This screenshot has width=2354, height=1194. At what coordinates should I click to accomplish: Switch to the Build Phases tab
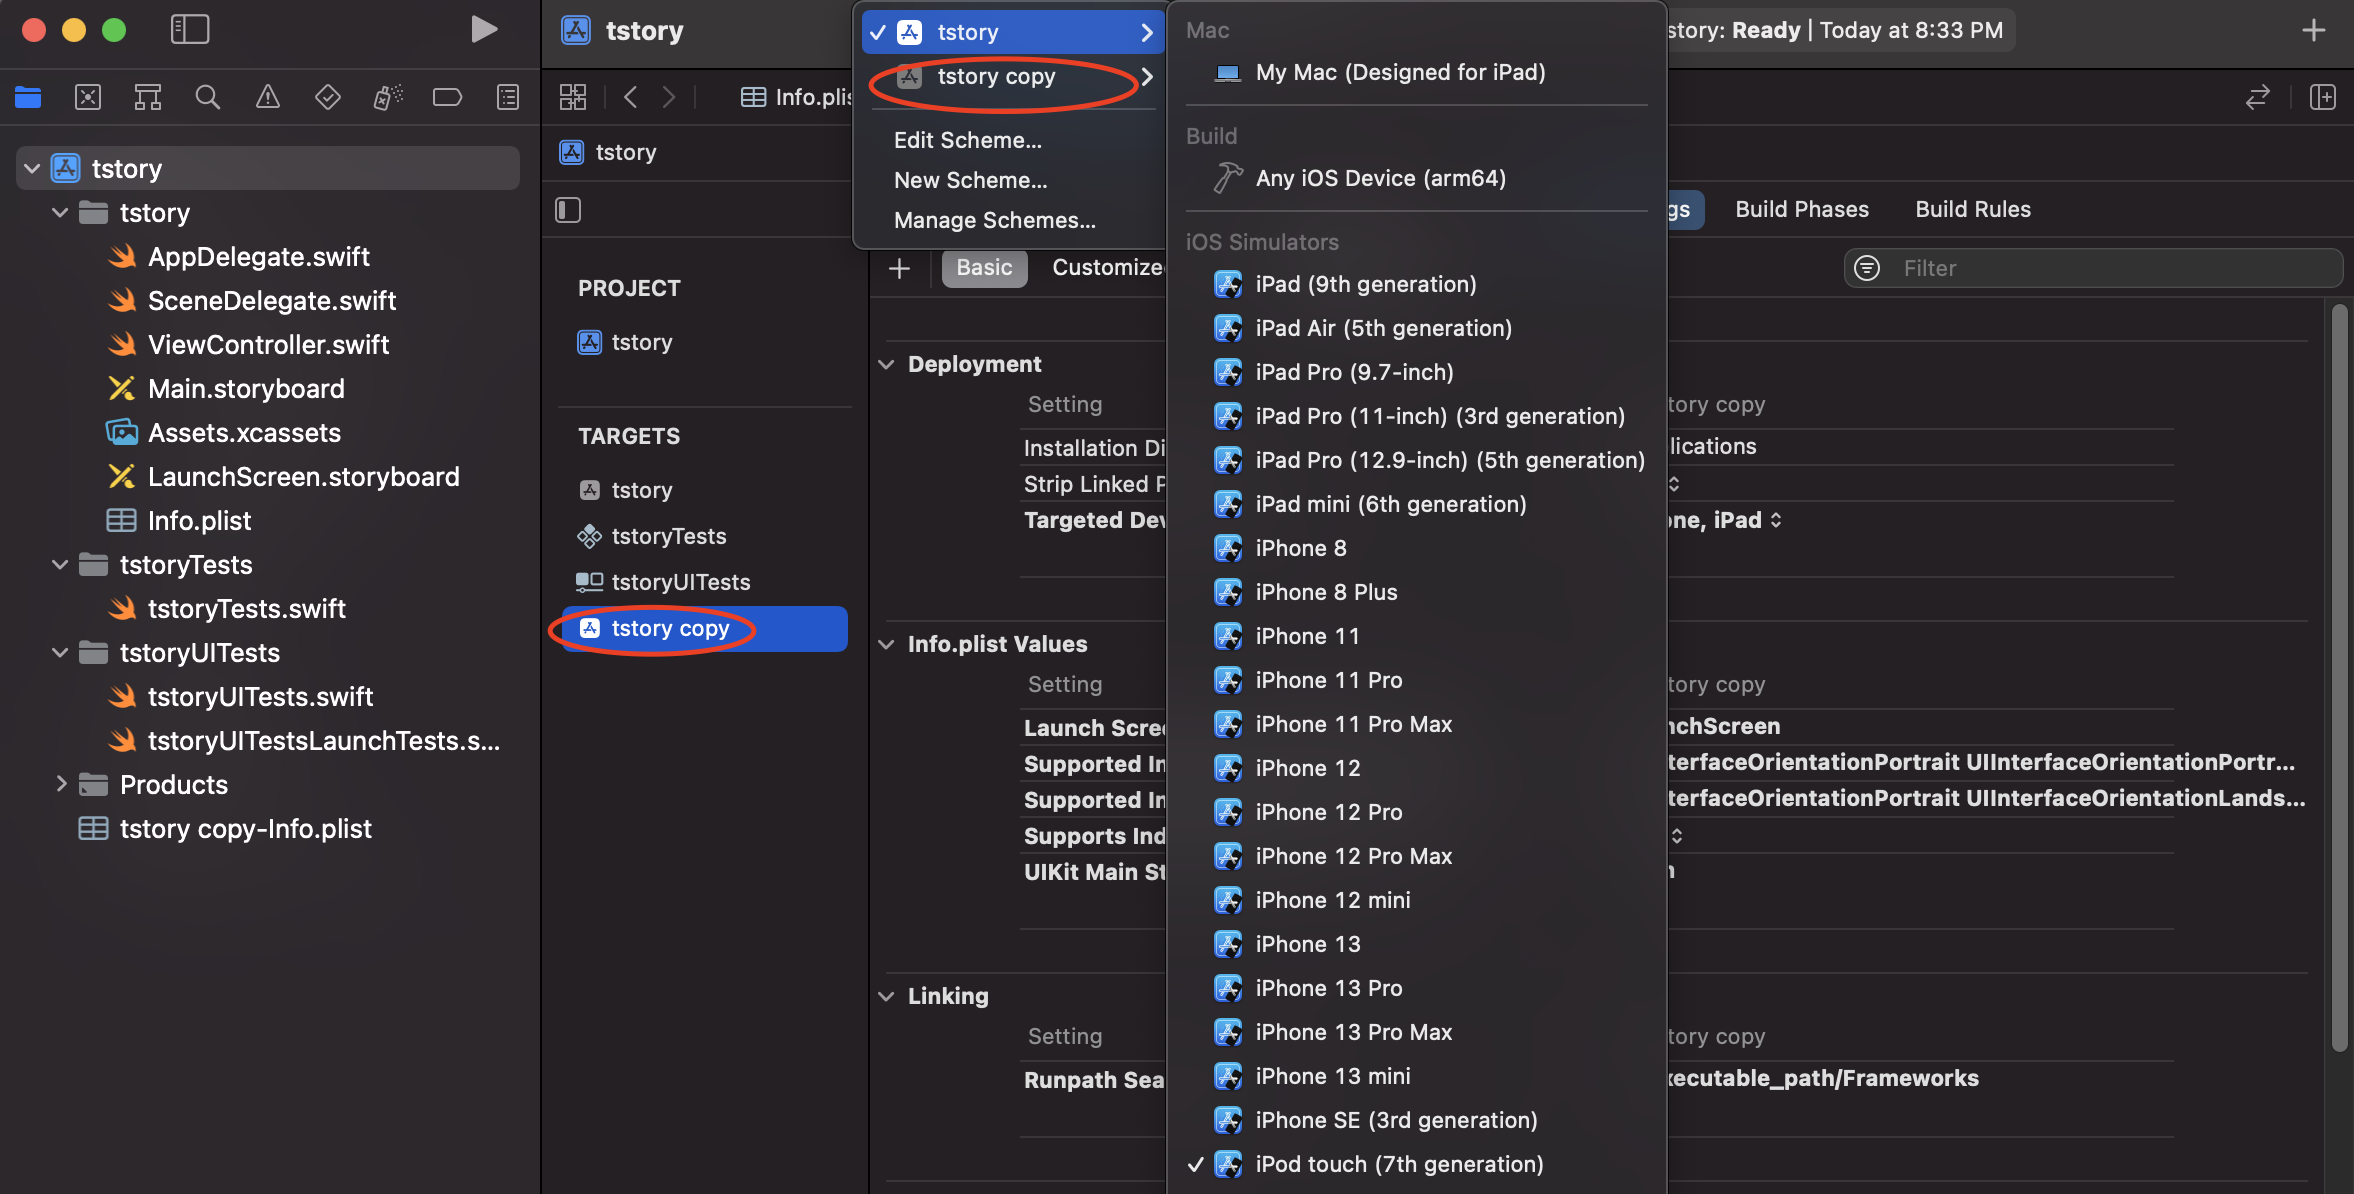click(x=1802, y=209)
